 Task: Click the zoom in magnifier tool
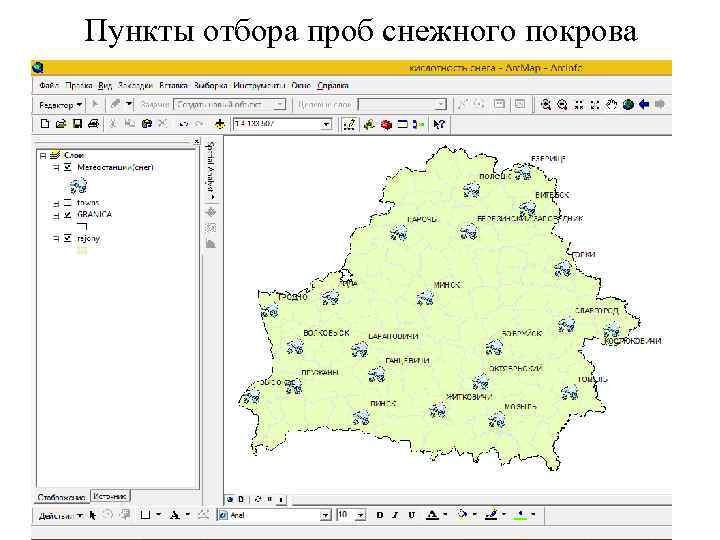[547, 103]
